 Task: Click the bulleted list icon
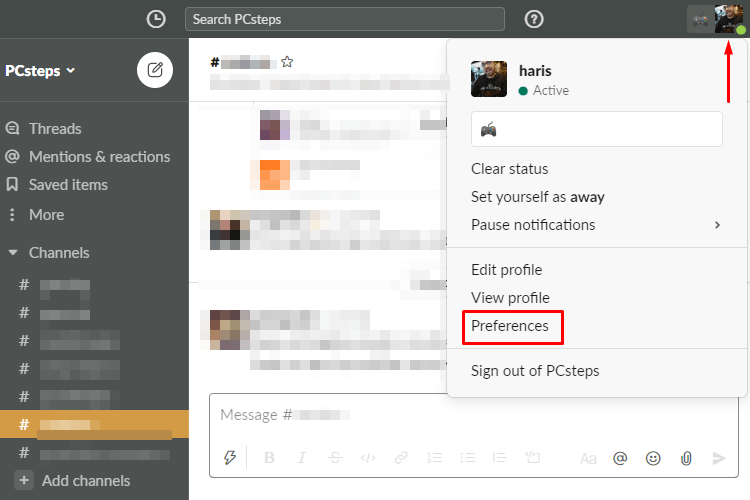pos(467,458)
